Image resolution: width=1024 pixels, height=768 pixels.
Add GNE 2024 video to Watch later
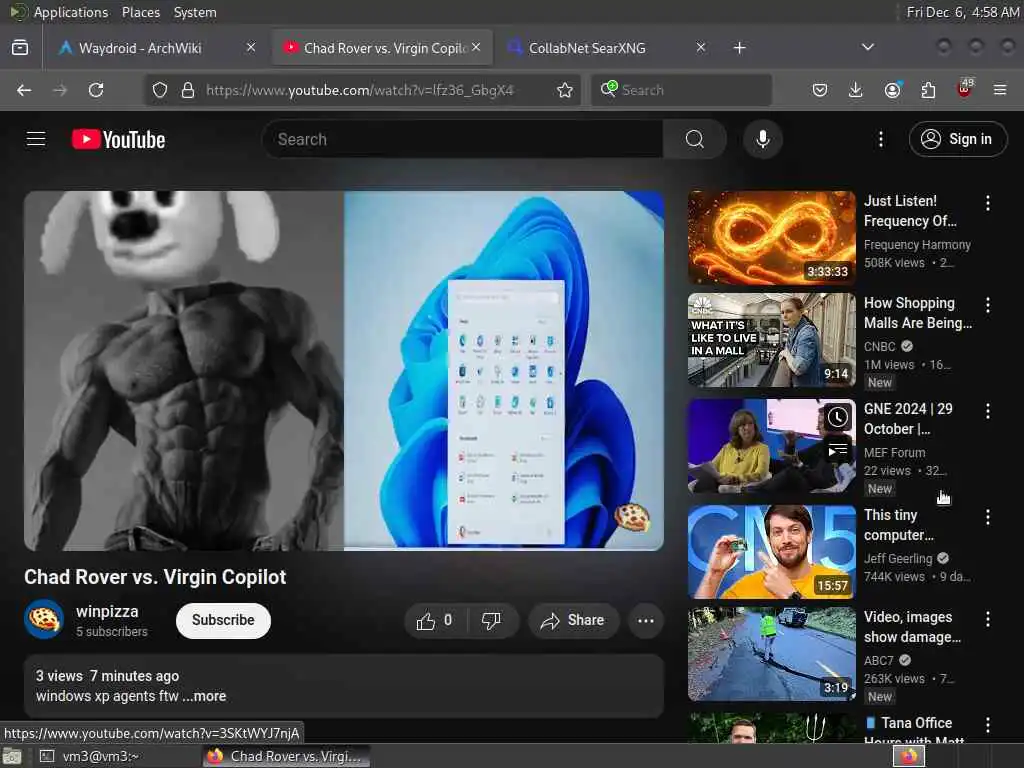(838, 417)
